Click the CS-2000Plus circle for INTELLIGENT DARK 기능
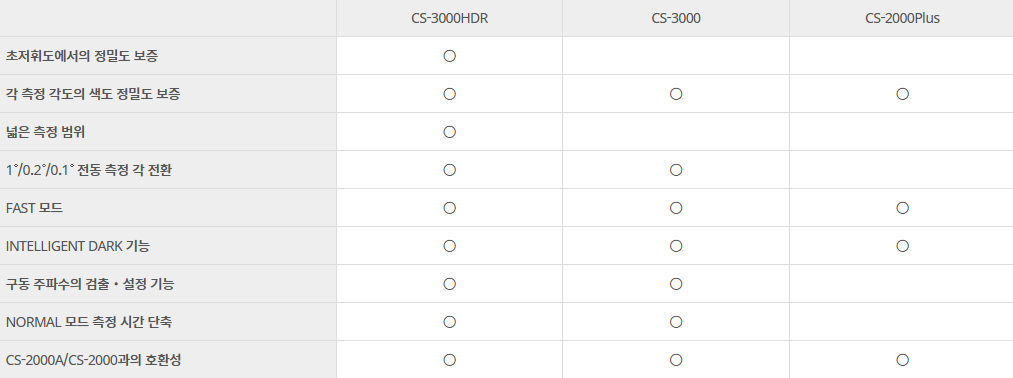 click(903, 246)
